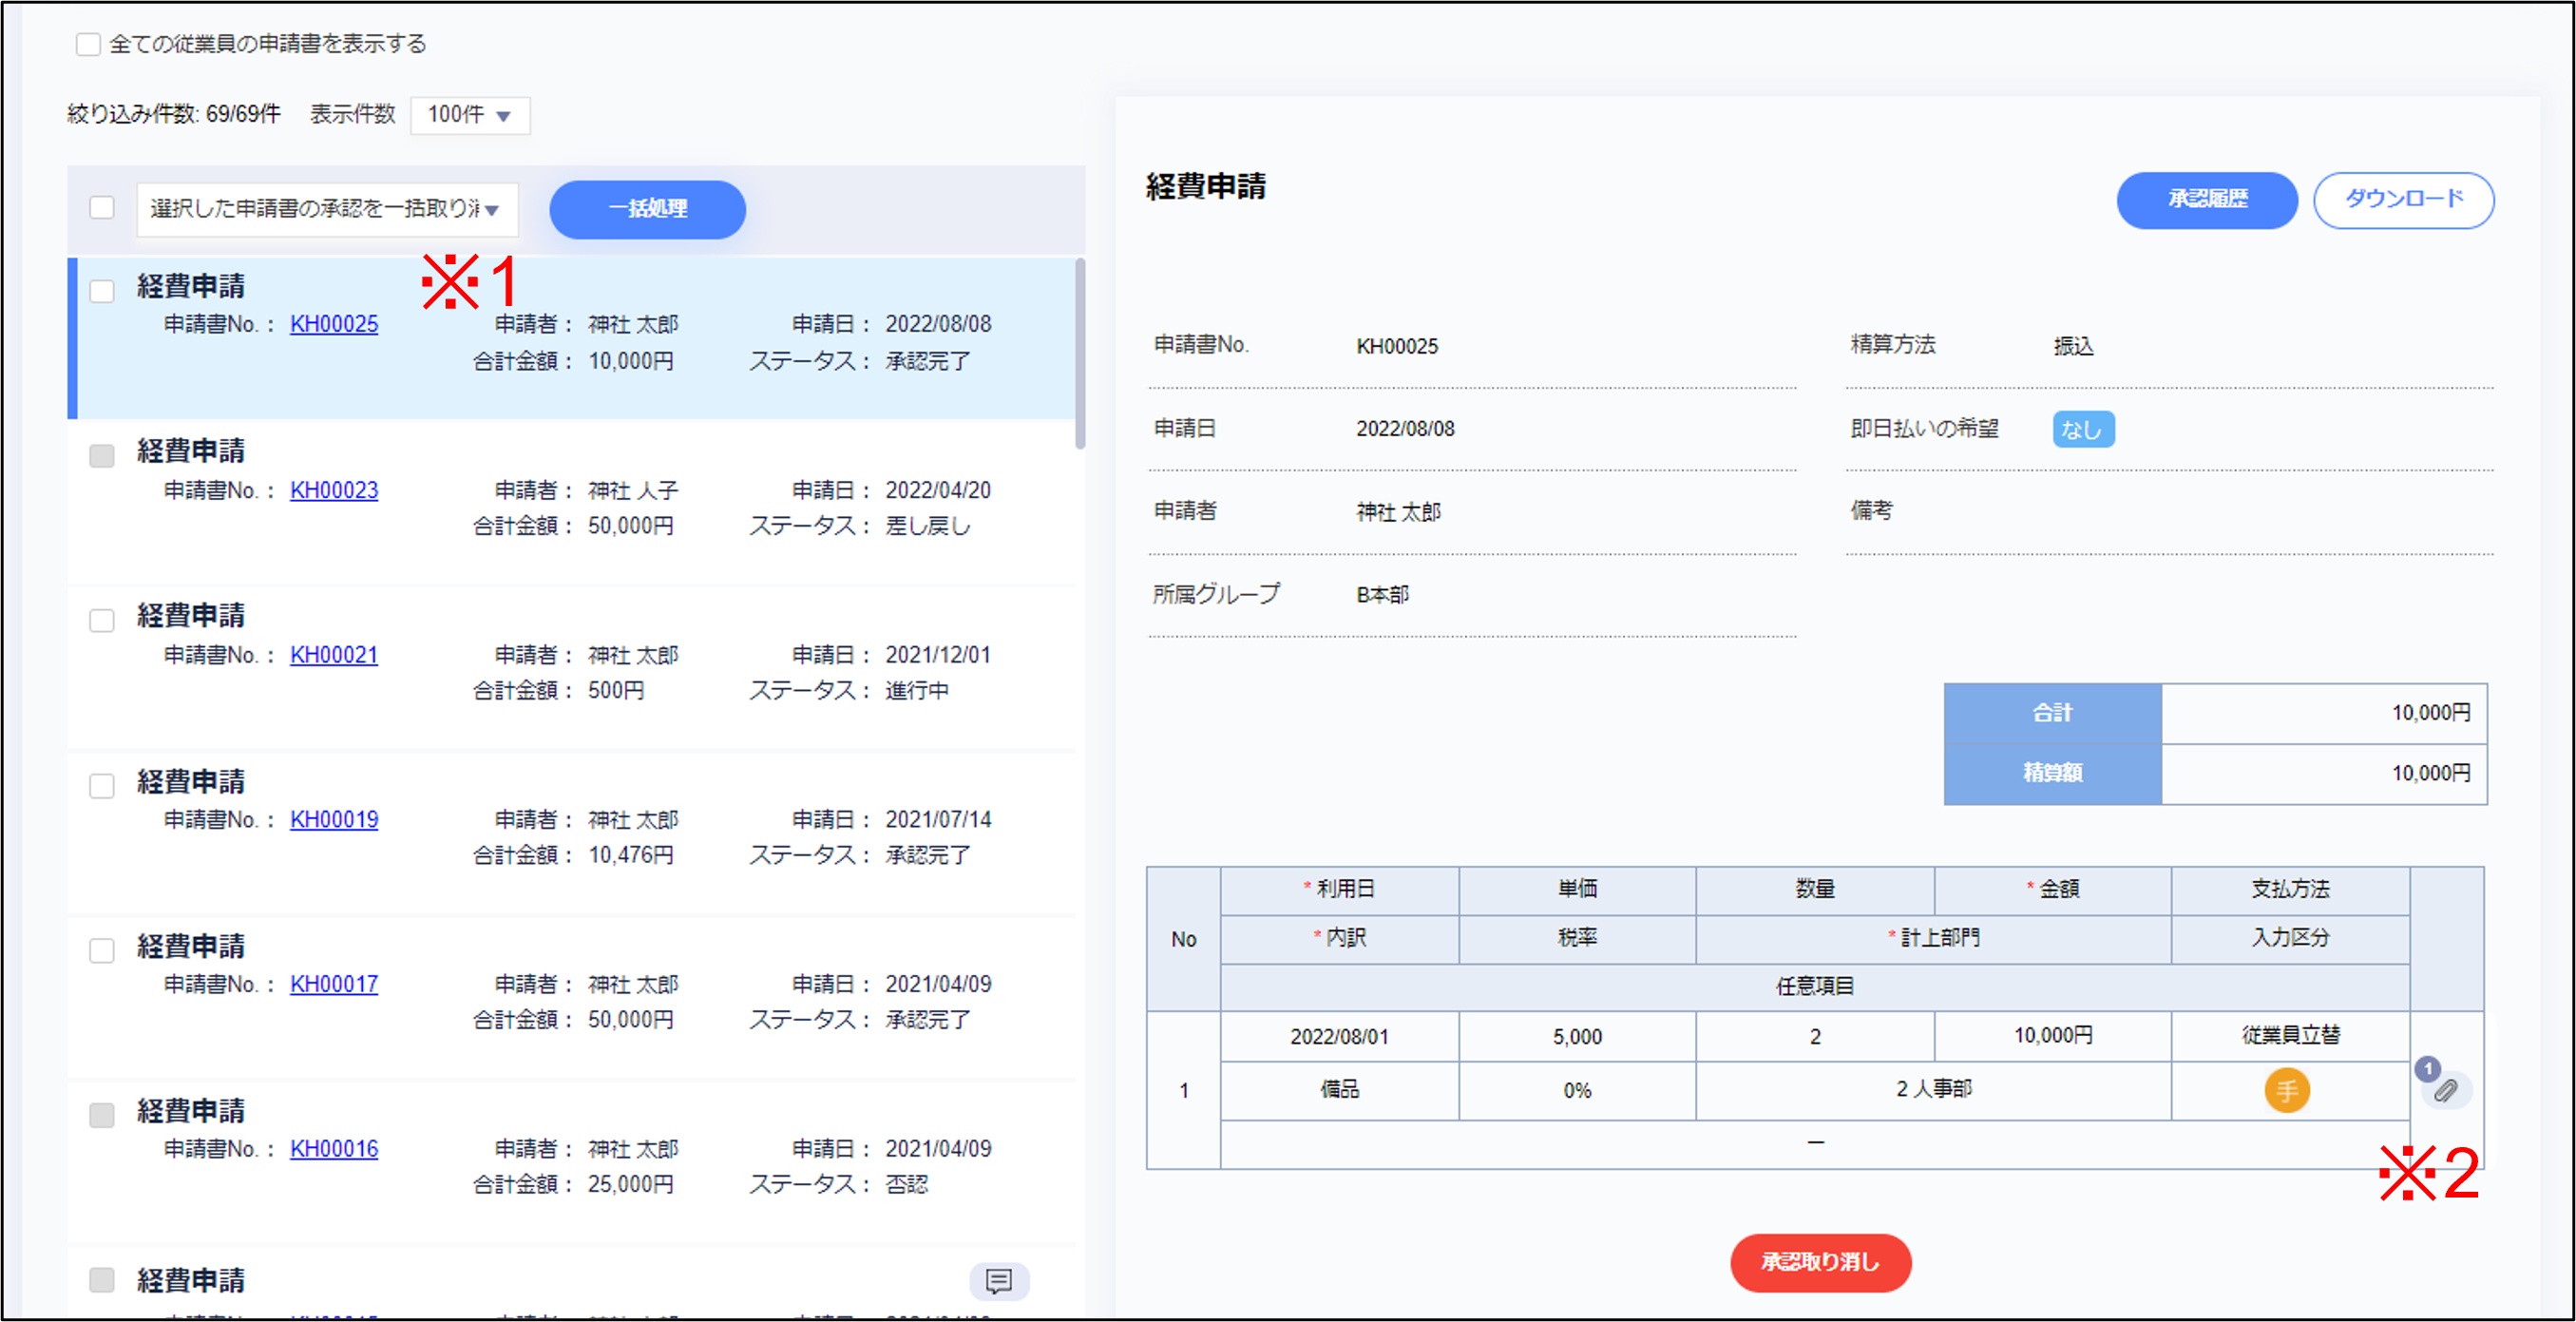The height and width of the screenshot is (1322, 2576).
Task: Click applicant name 神社 人子
Action: 633,491
